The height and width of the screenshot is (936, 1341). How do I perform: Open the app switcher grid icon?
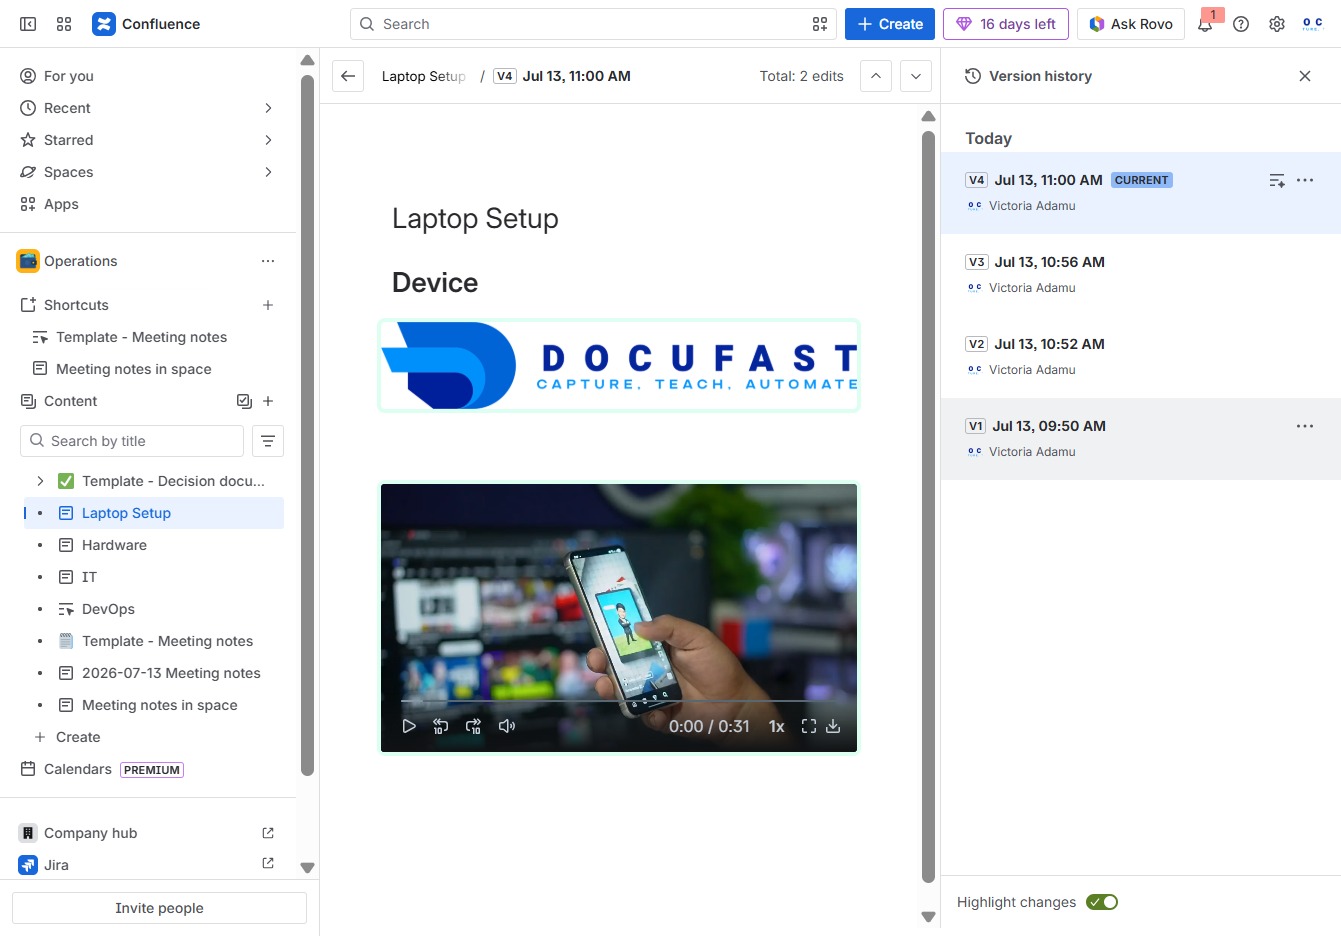click(x=64, y=24)
